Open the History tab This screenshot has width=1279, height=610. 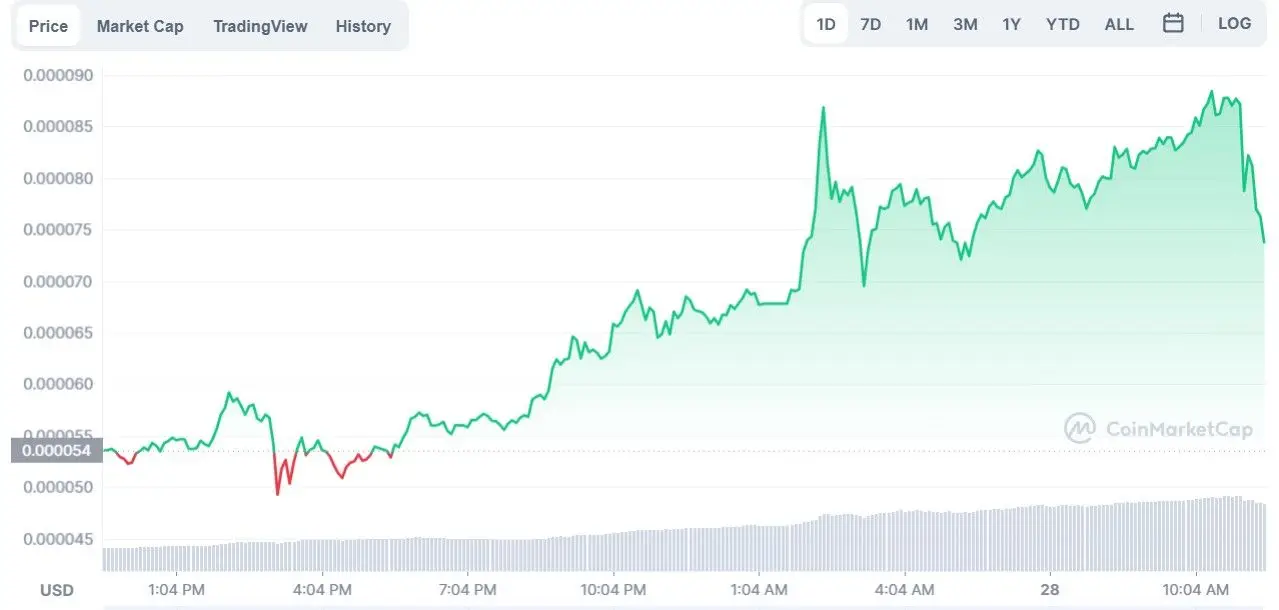pyautogui.click(x=363, y=26)
